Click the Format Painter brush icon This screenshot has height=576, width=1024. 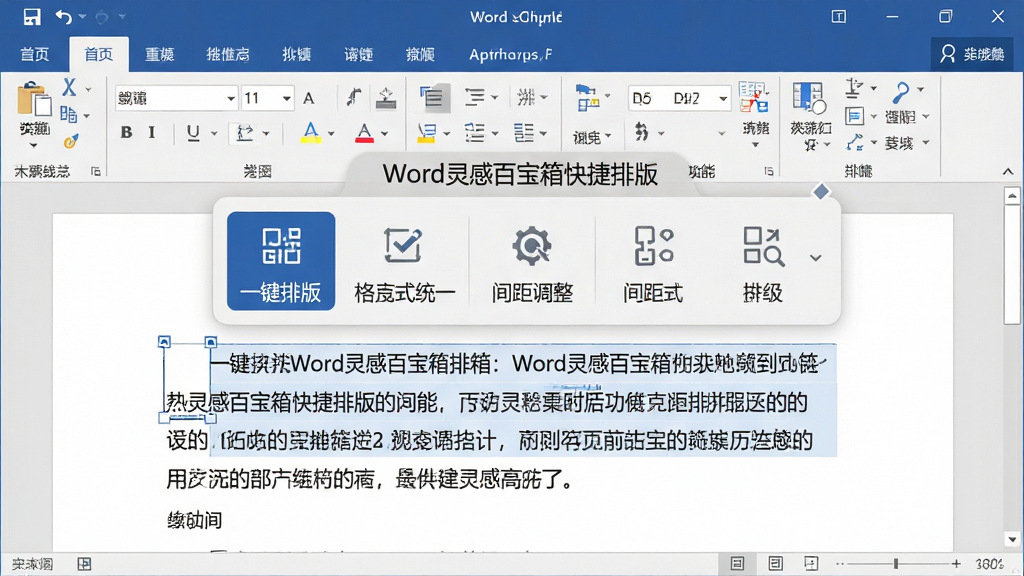[71, 141]
